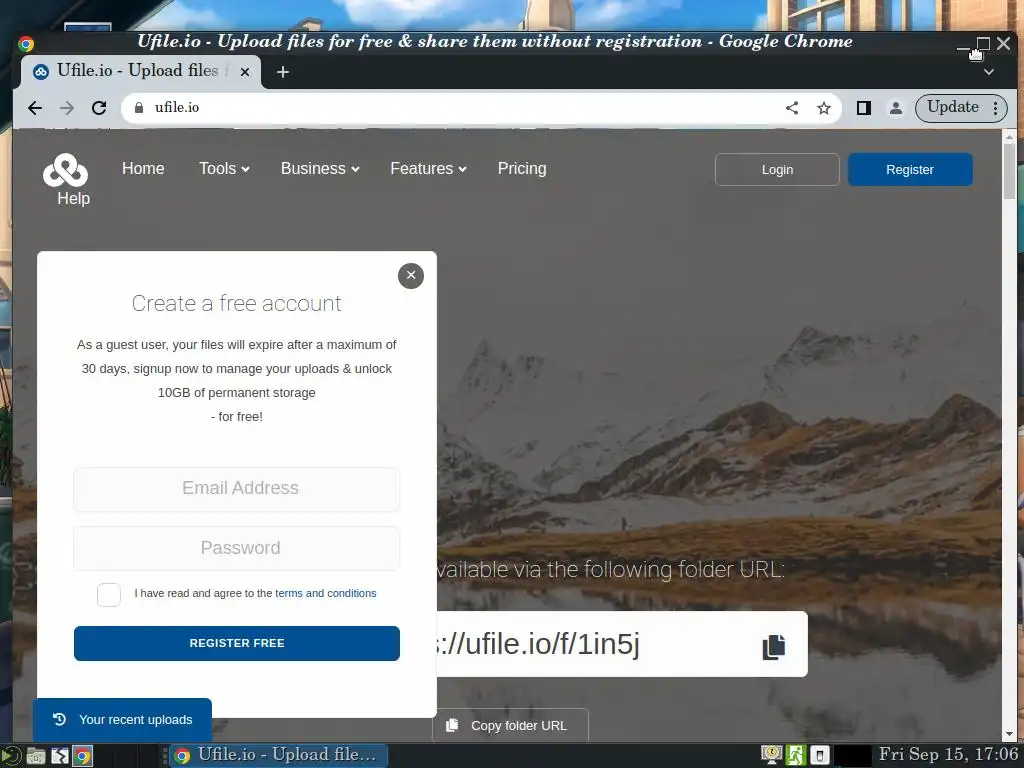
Task: Open the Pricing page
Action: click(522, 168)
